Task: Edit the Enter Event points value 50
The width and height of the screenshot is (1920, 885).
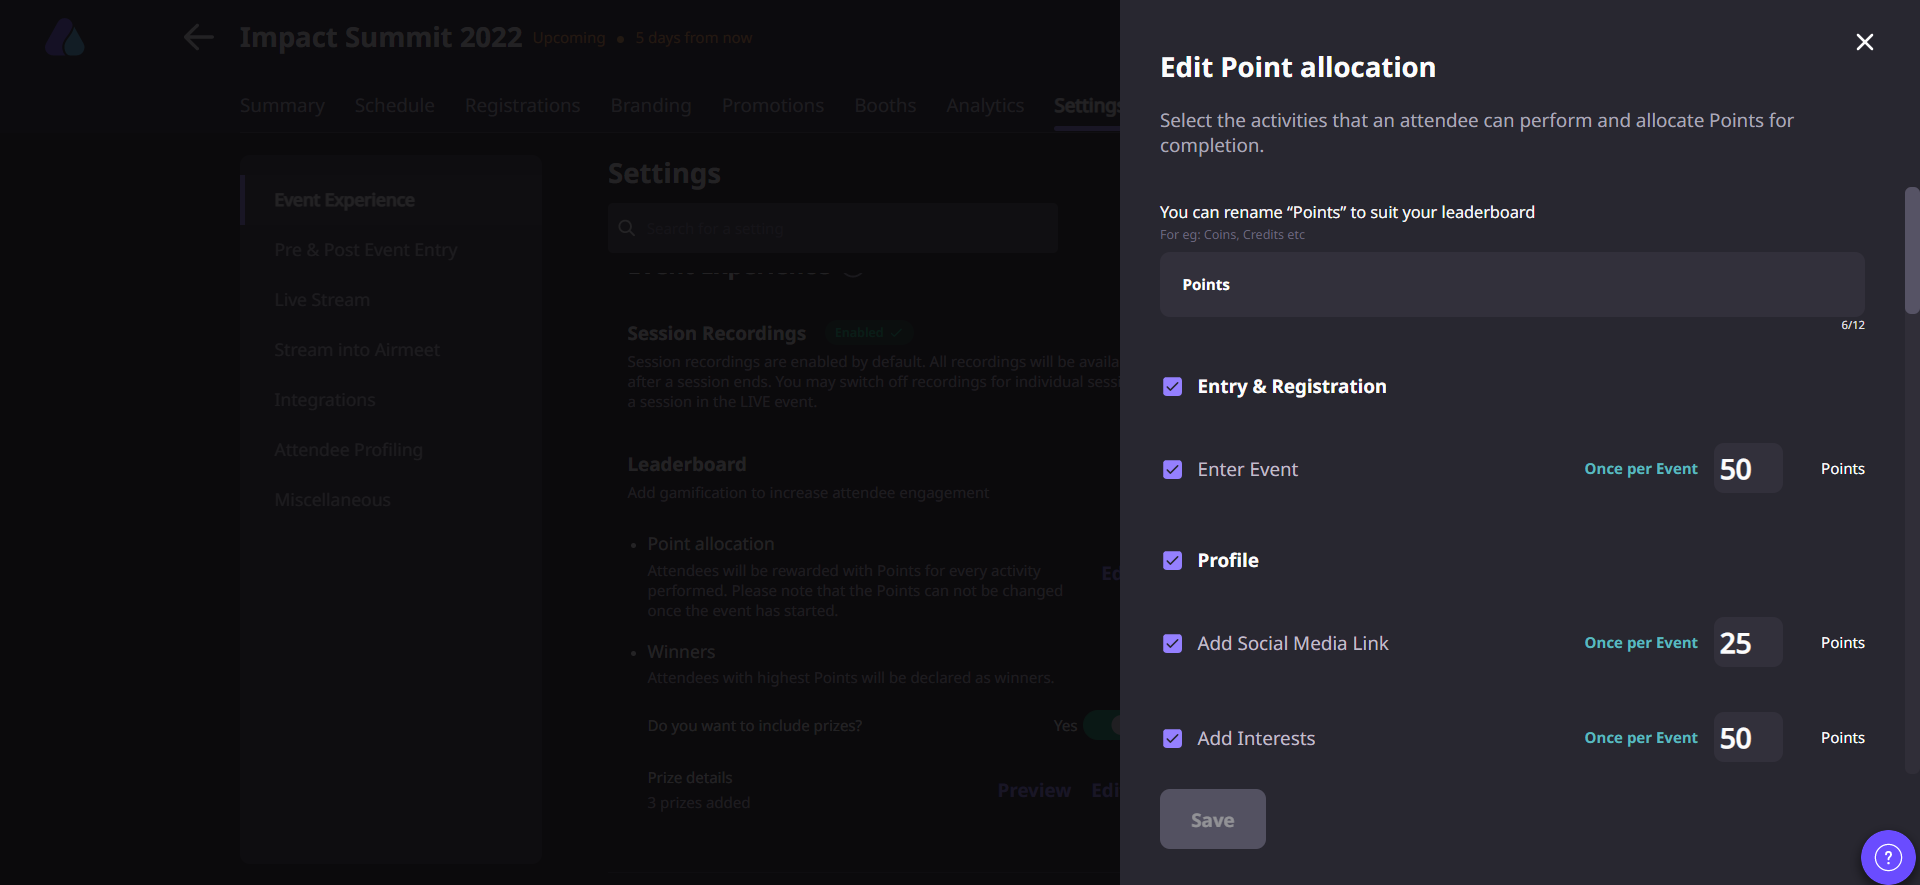Action: click(1747, 468)
